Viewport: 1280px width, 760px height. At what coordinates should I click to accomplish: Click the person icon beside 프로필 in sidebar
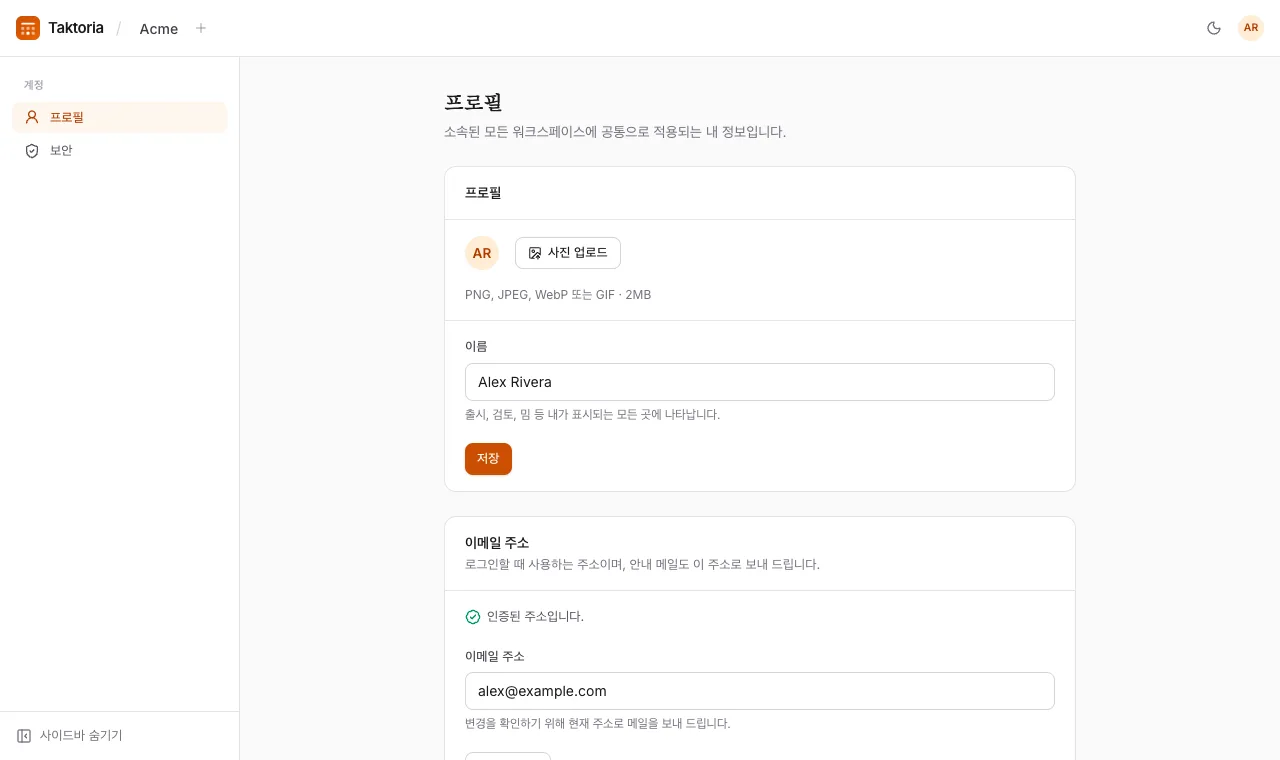(x=32, y=117)
